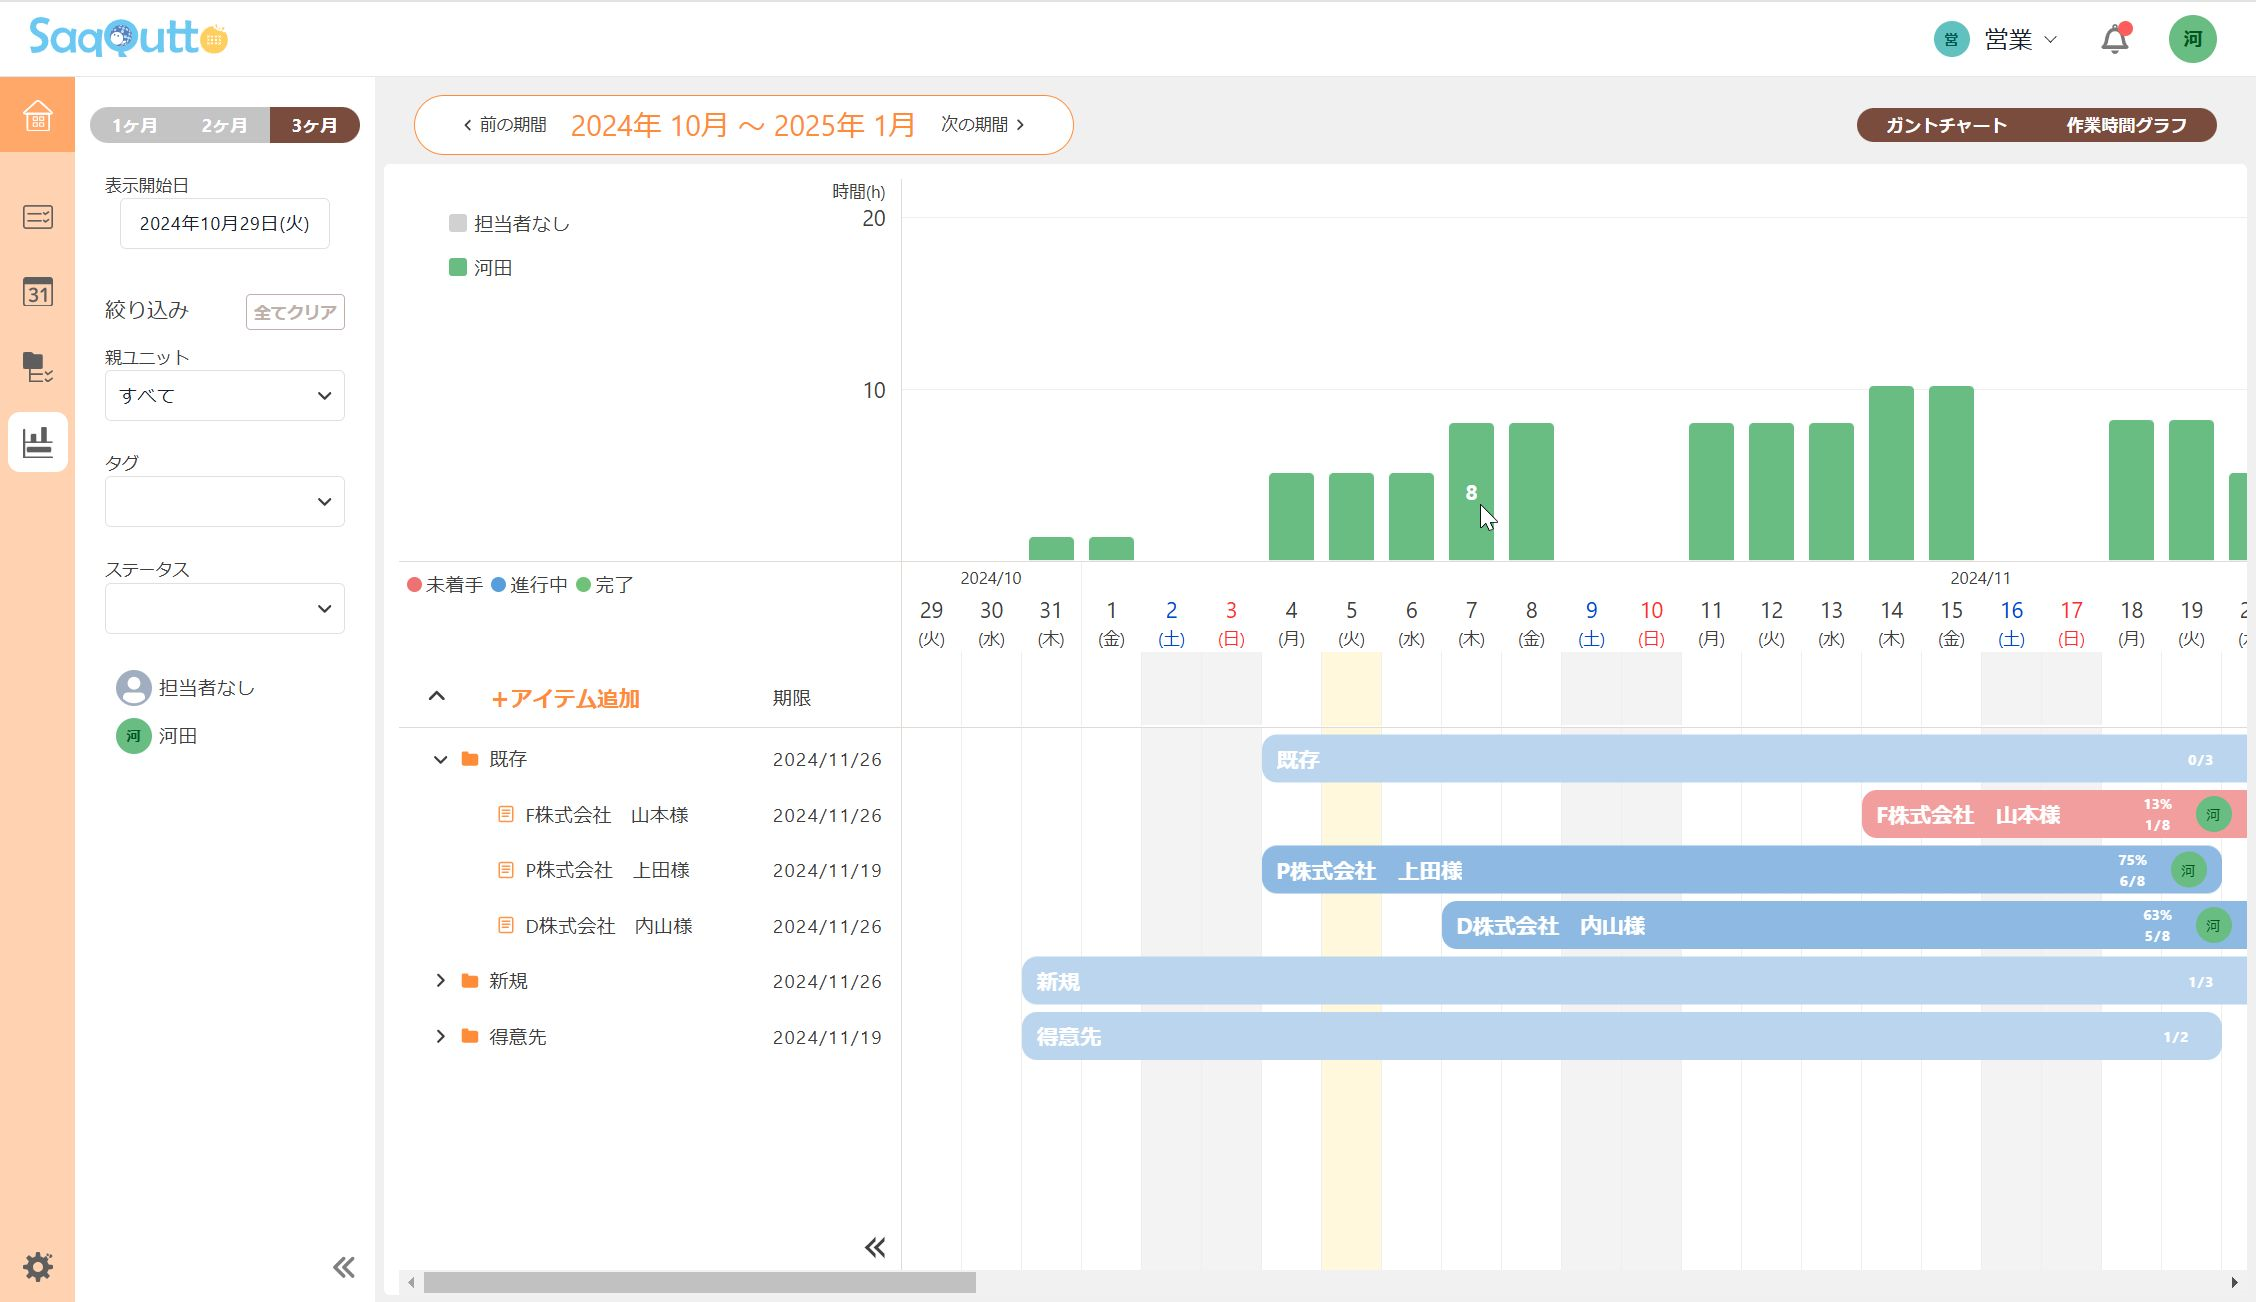Collapse the item list panel double chevron

(x=874, y=1247)
